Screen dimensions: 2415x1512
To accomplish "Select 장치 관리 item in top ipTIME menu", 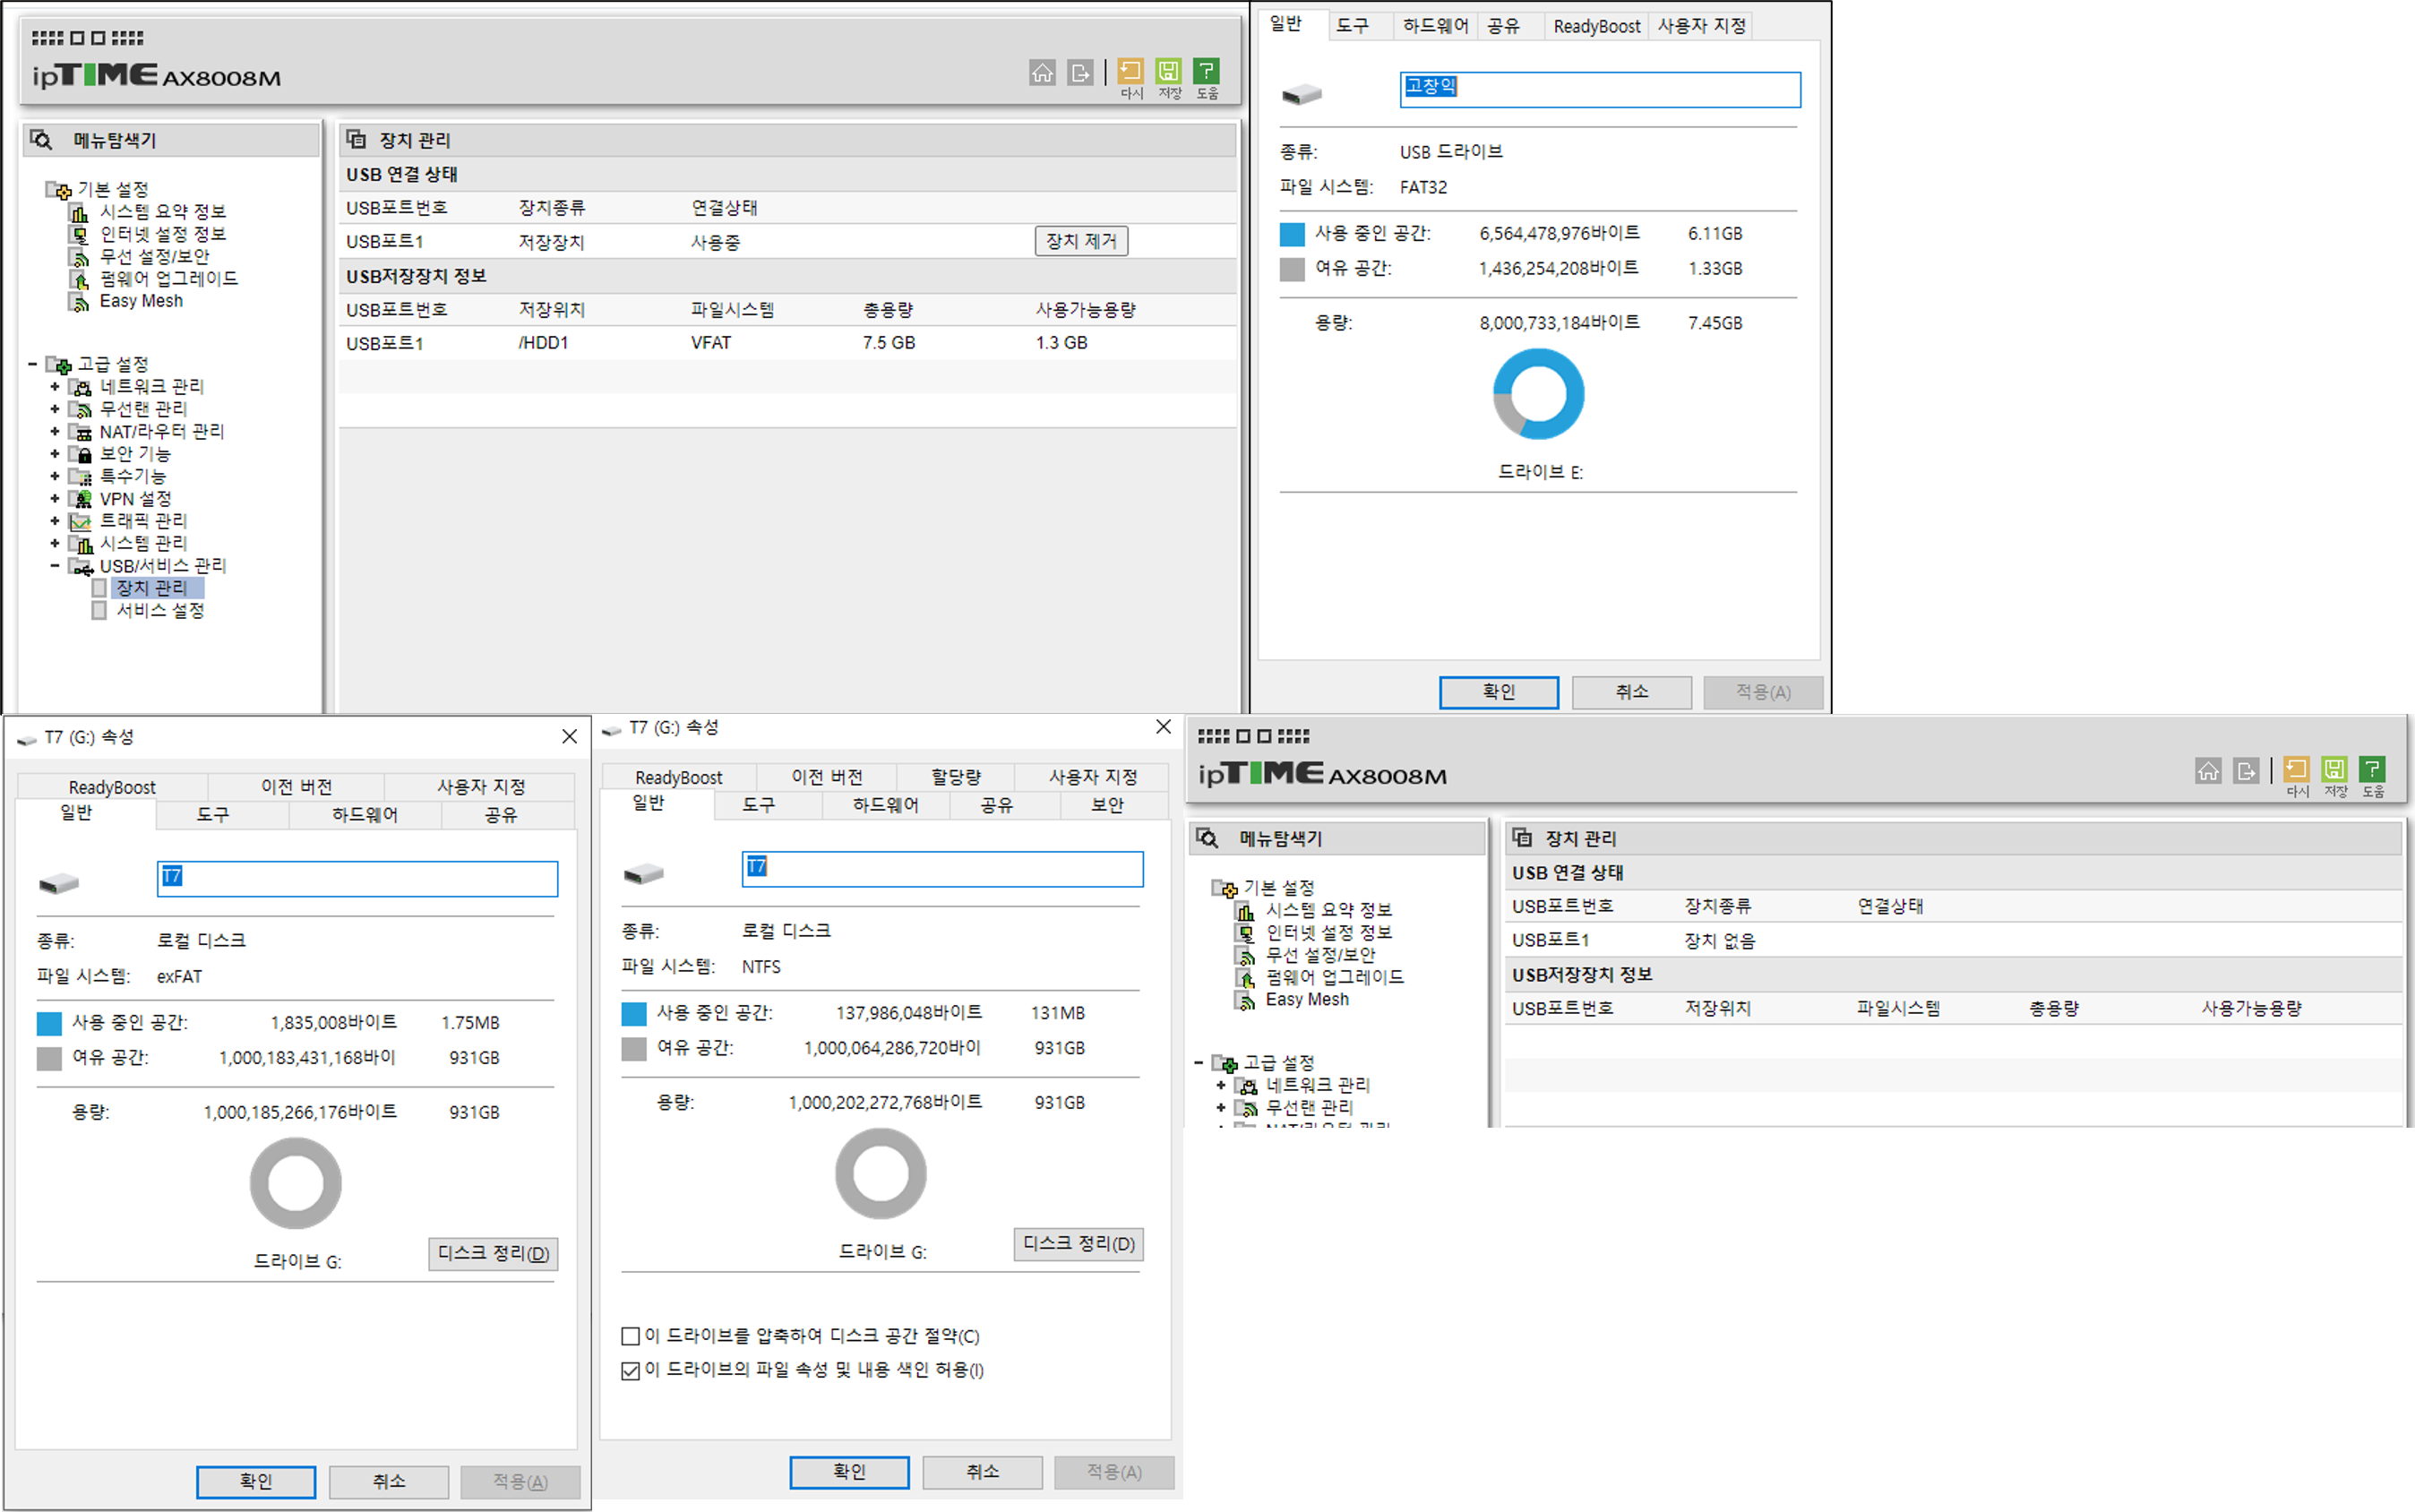I will click(152, 588).
